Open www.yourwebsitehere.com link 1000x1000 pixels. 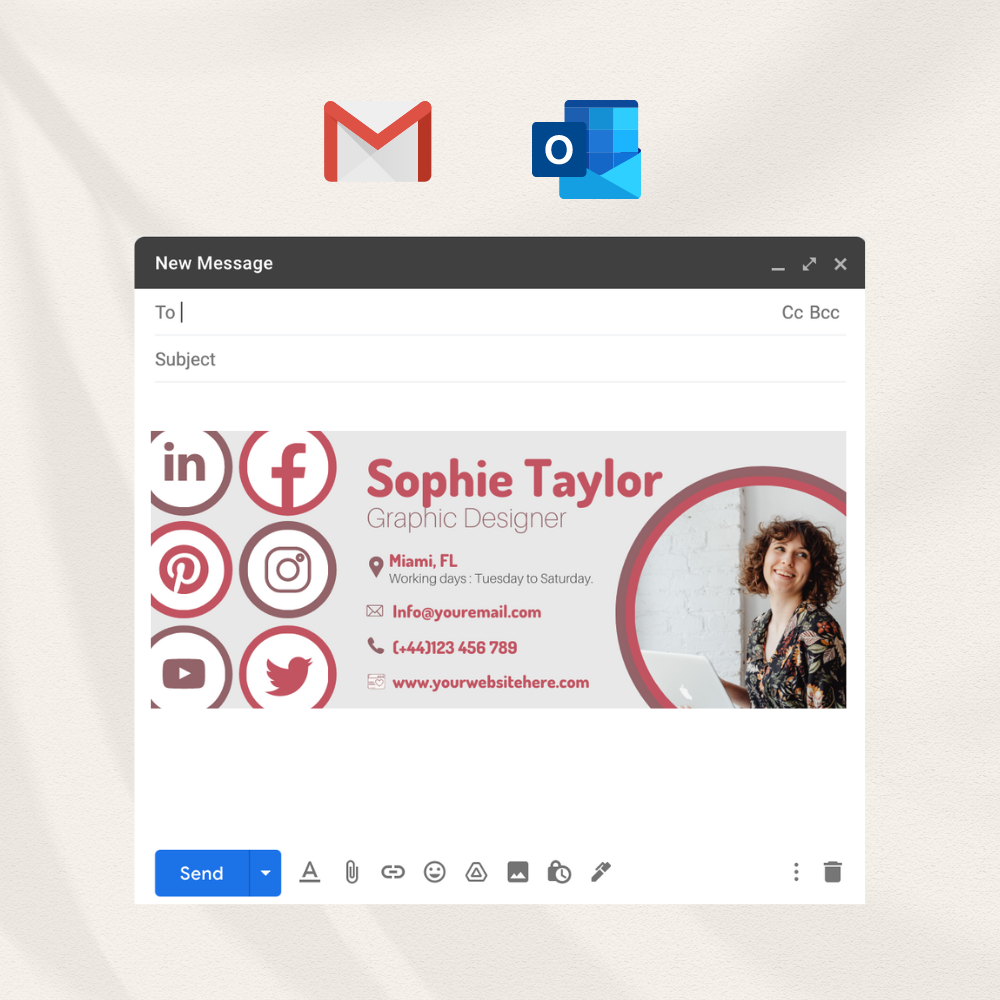[490, 682]
